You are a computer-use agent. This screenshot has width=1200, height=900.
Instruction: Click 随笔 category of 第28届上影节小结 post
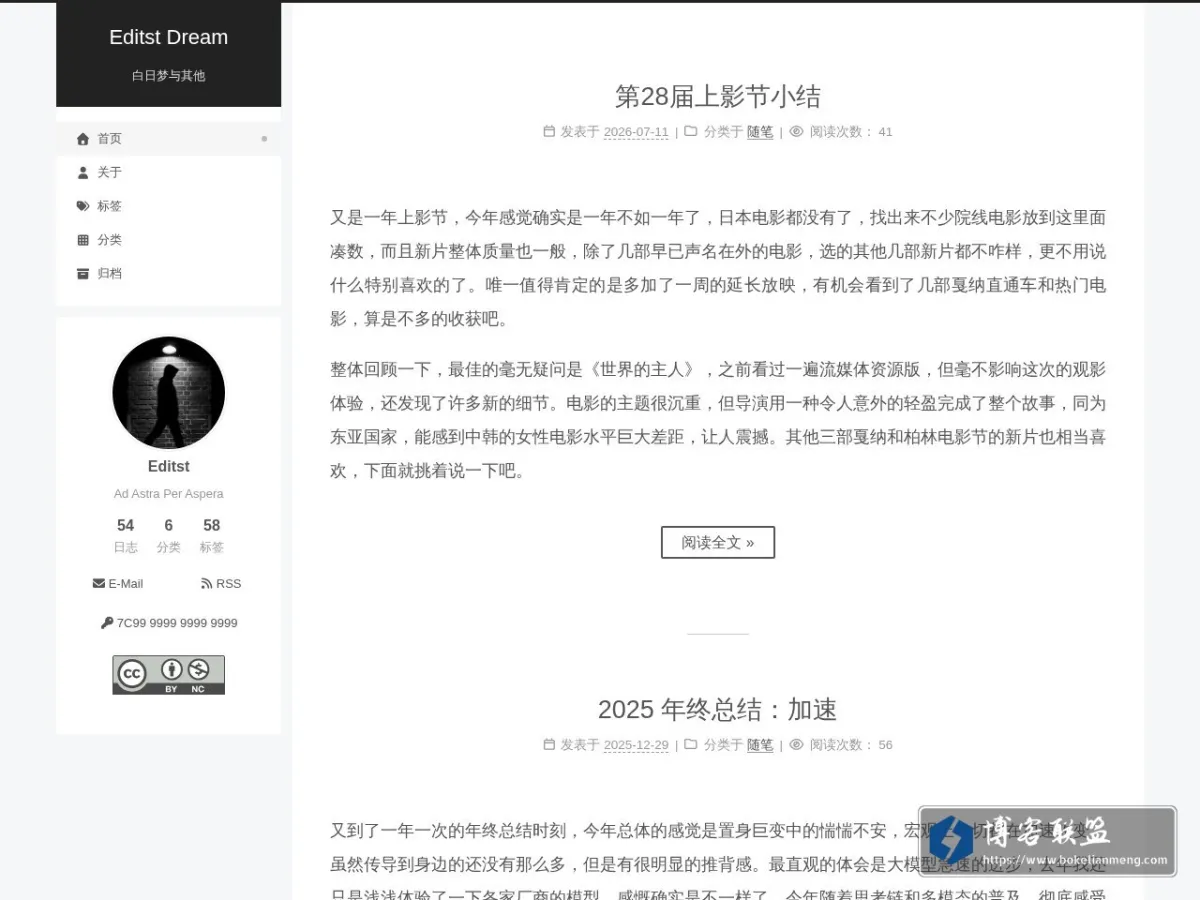(x=760, y=132)
